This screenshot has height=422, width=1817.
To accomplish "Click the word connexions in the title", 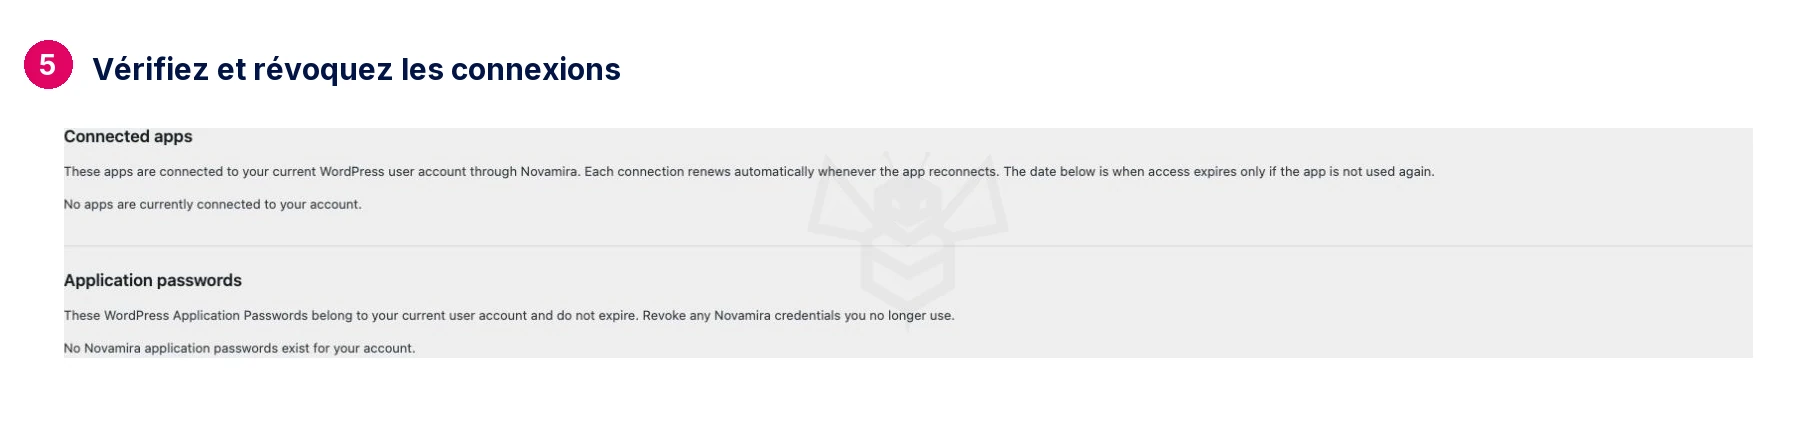I will (x=536, y=69).
